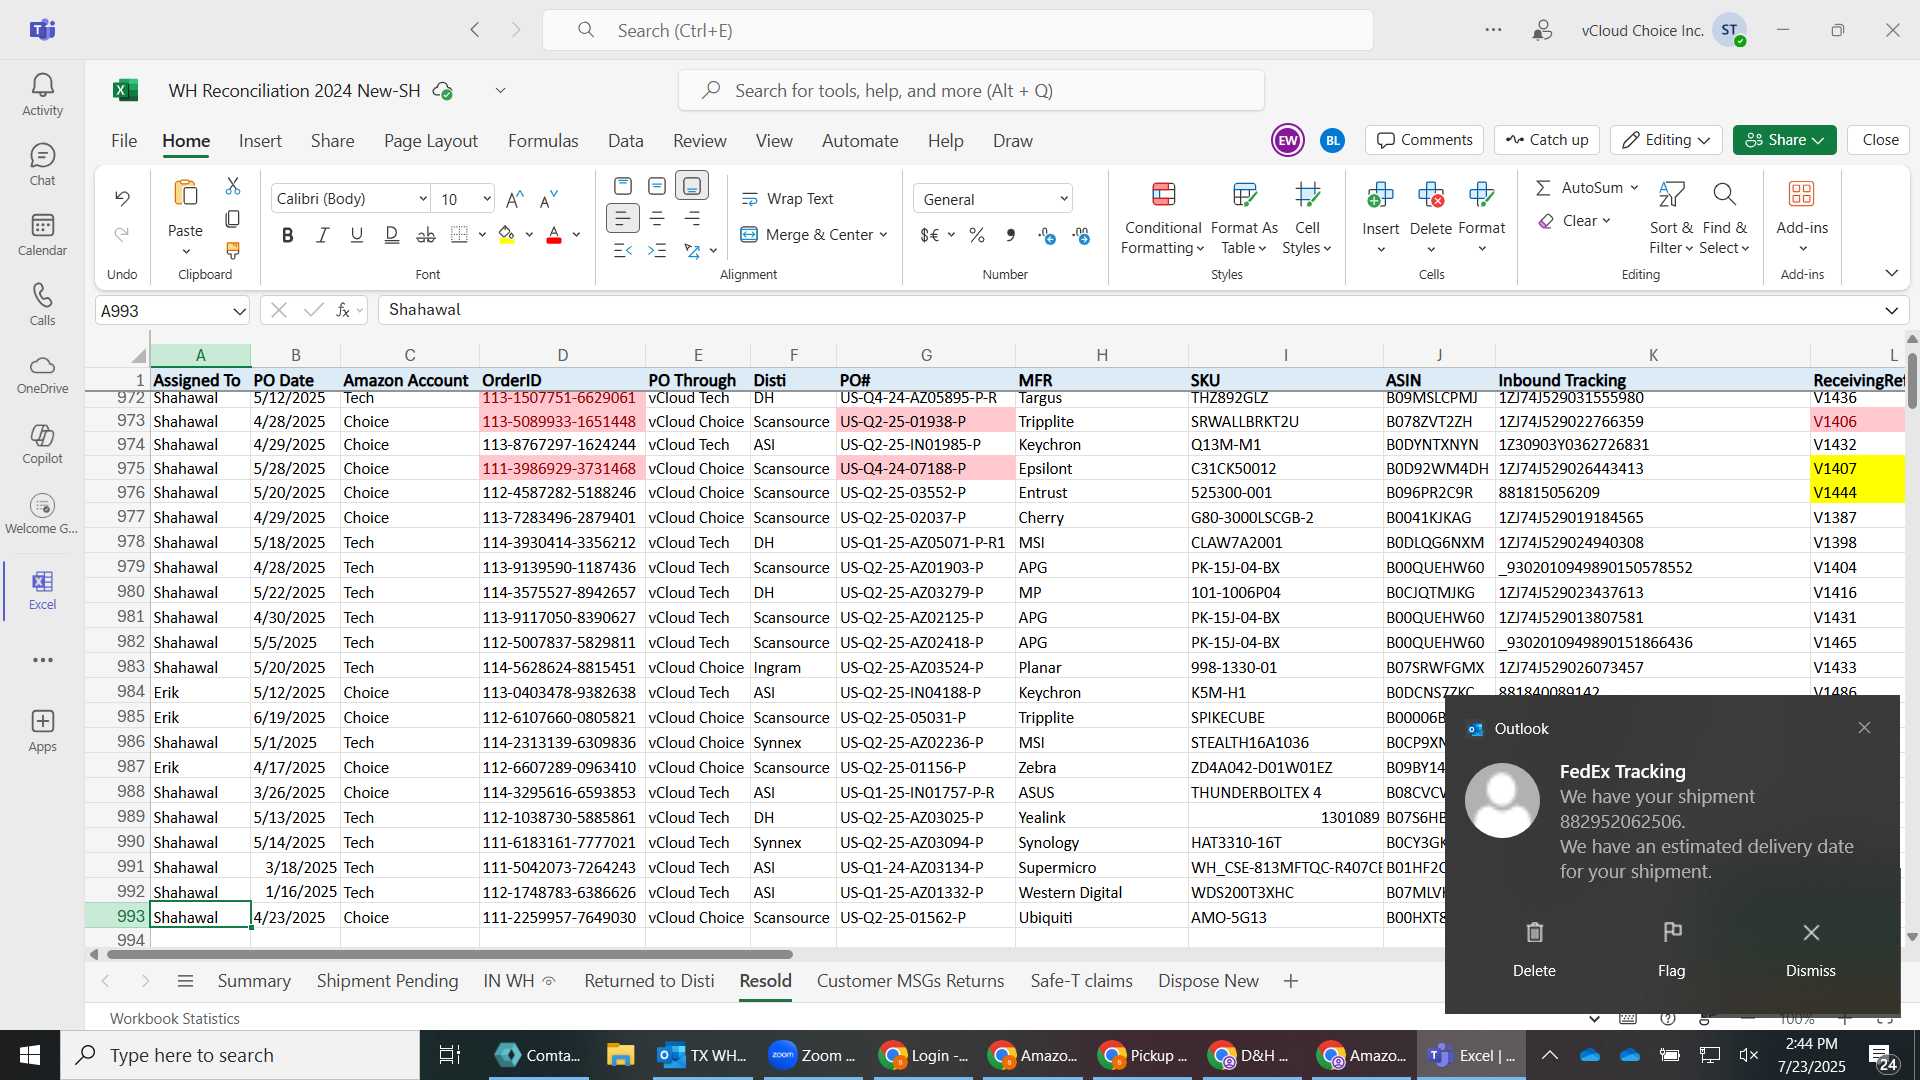Open the Editing mode dropdown
The image size is (1920, 1080).
[1667, 140]
